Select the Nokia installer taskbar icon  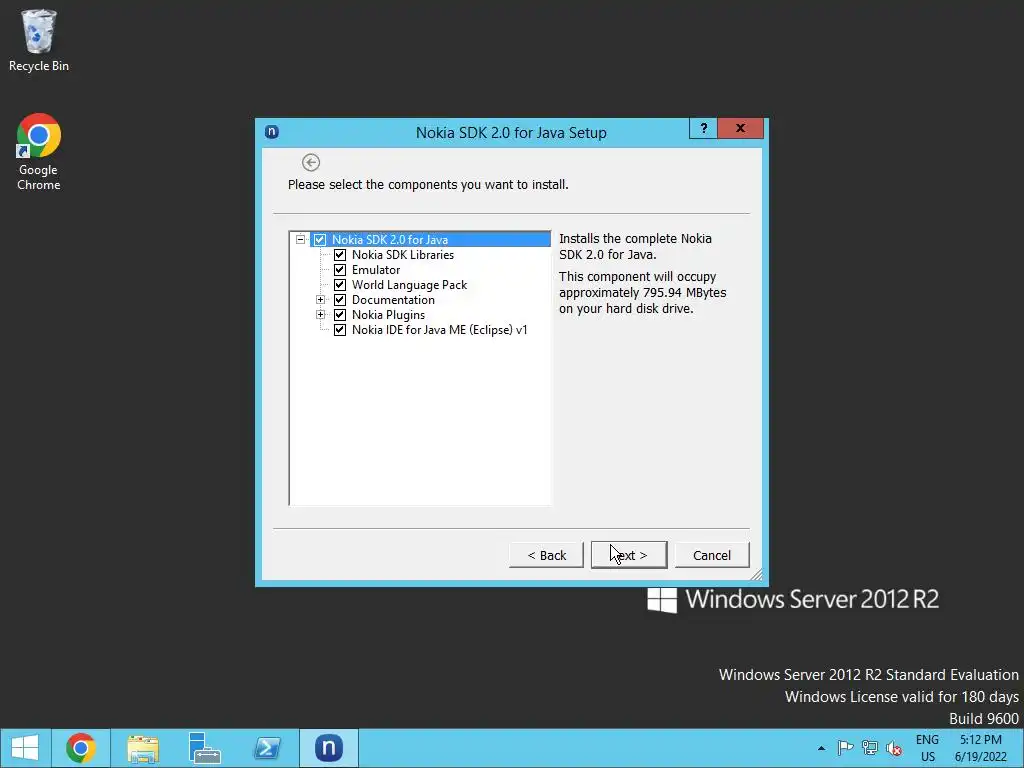point(329,748)
